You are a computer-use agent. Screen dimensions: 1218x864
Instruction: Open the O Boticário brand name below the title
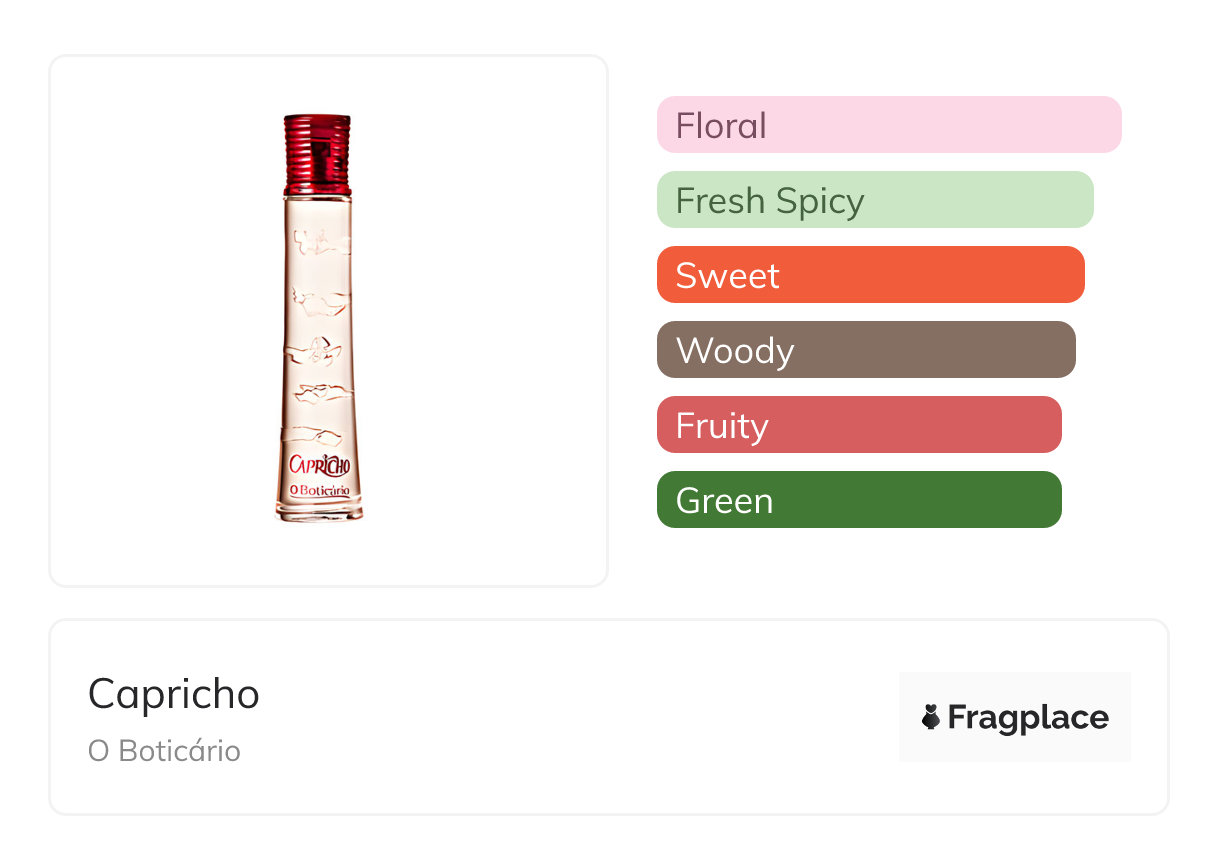[164, 751]
